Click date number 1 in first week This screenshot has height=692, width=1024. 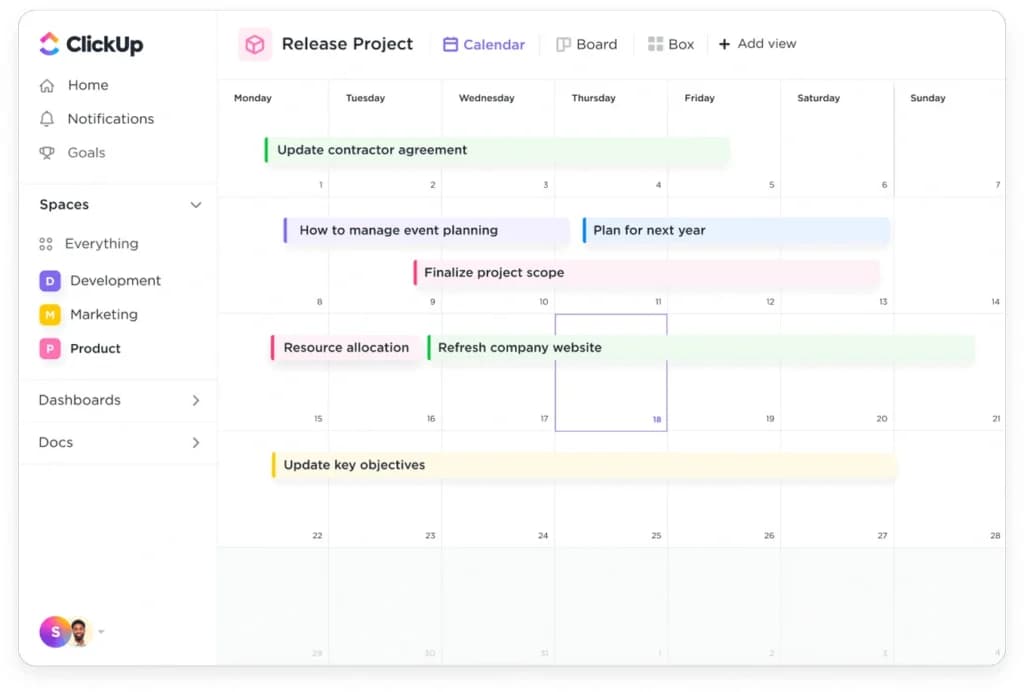(x=321, y=185)
